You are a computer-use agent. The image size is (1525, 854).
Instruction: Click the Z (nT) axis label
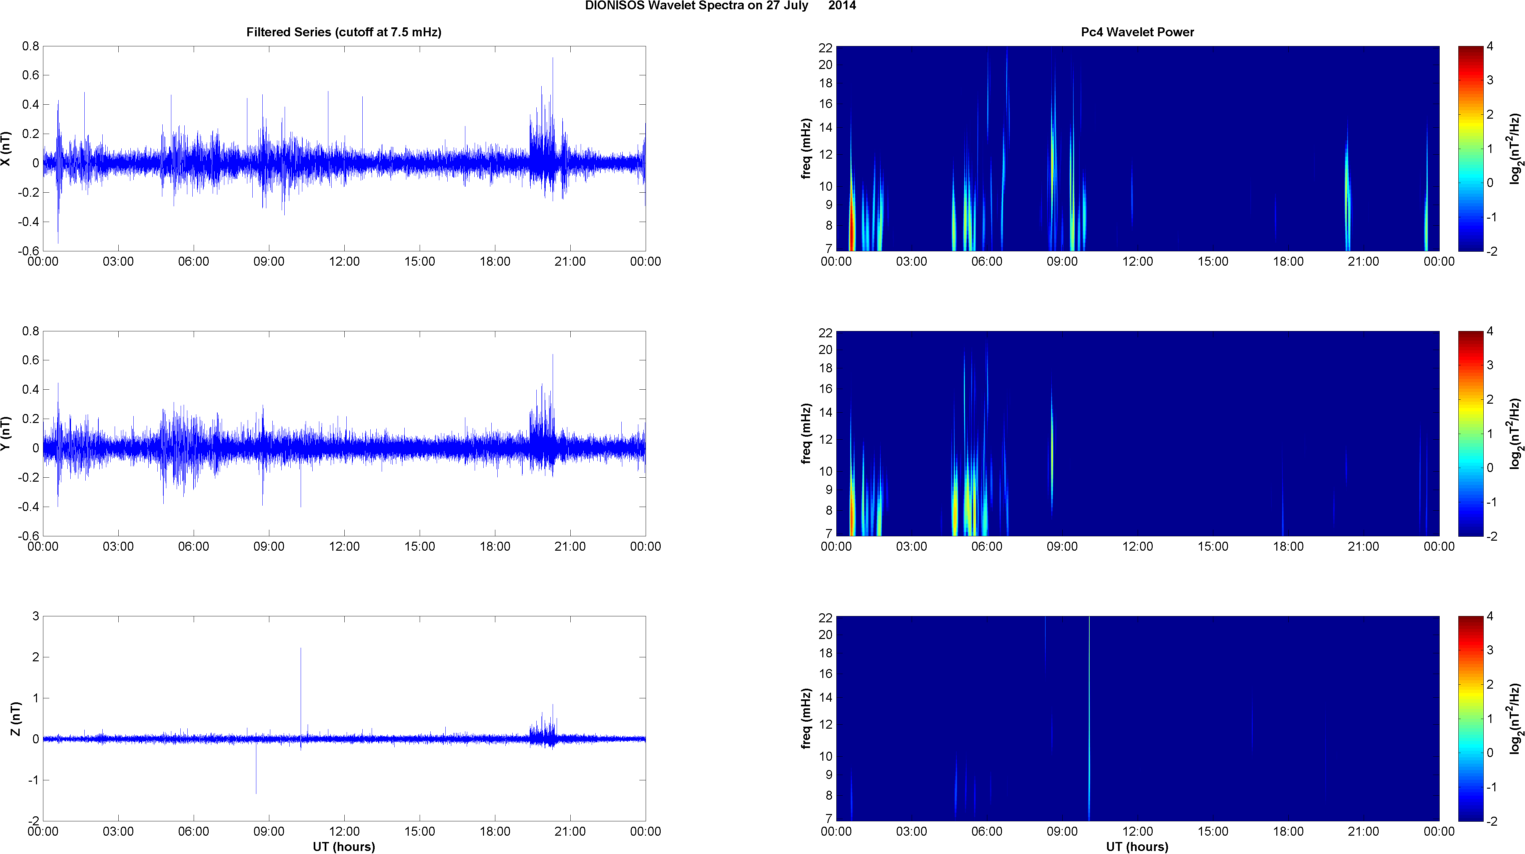16,718
